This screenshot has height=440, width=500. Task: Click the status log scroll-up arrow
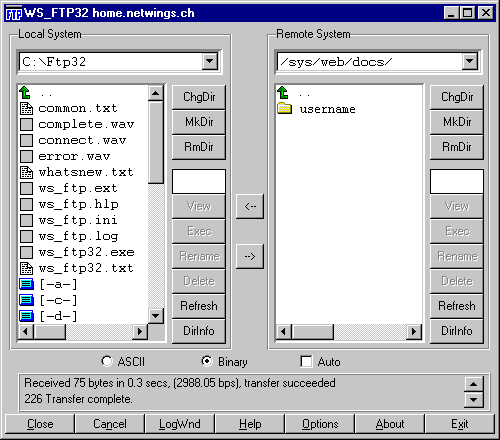(x=473, y=384)
